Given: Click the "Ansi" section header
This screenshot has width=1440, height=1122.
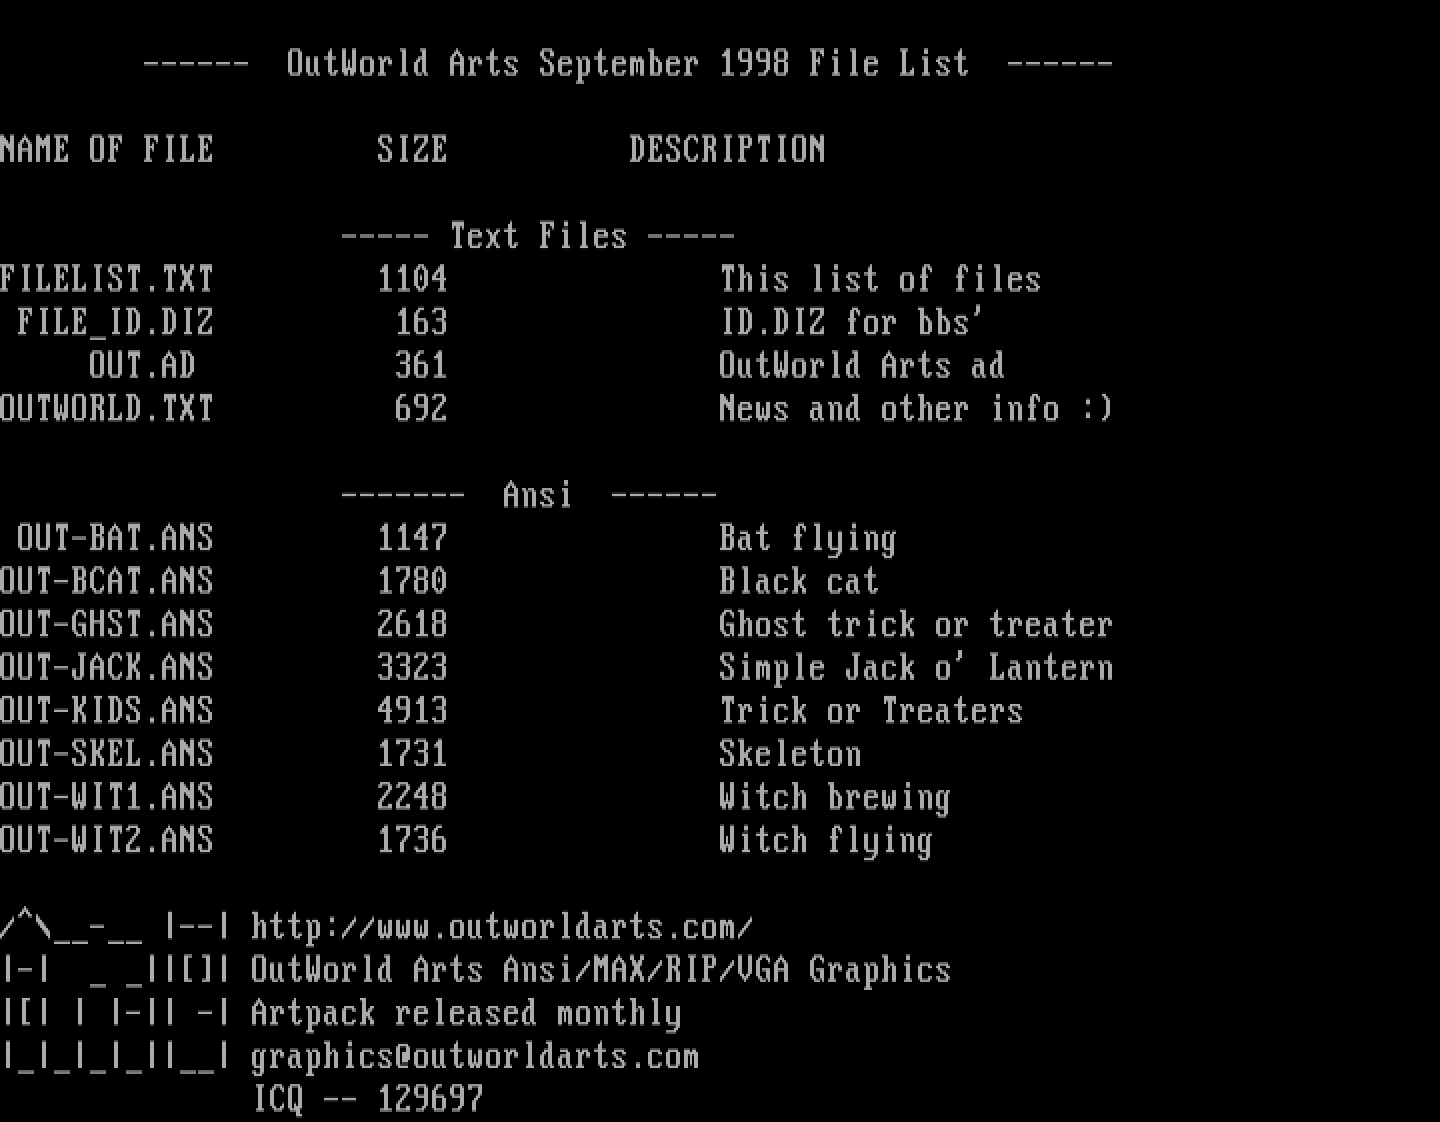Looking at the screenshot, I should tap(537, 495).
